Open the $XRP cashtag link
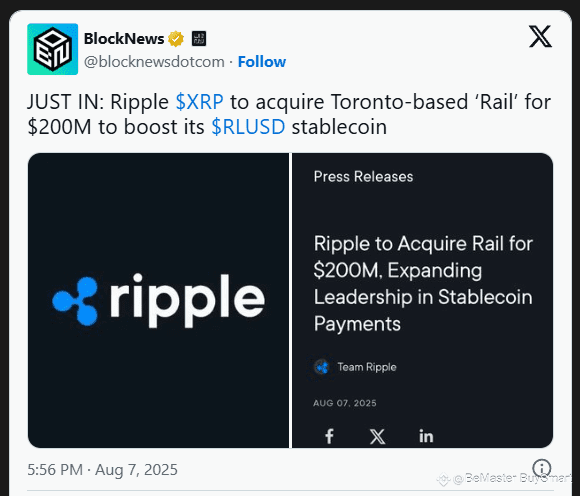This screenshot has height=496, width=580. click(x=200, y=102)
